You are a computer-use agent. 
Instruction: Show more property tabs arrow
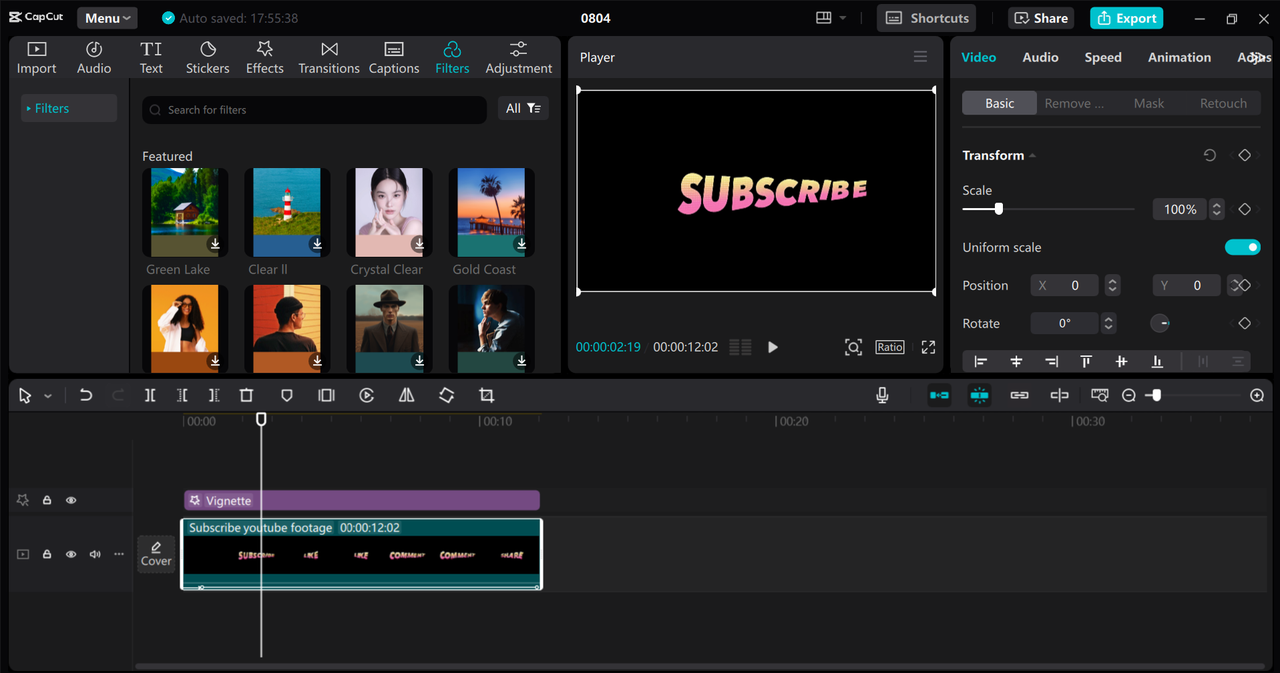click(x=1257, y=58)
